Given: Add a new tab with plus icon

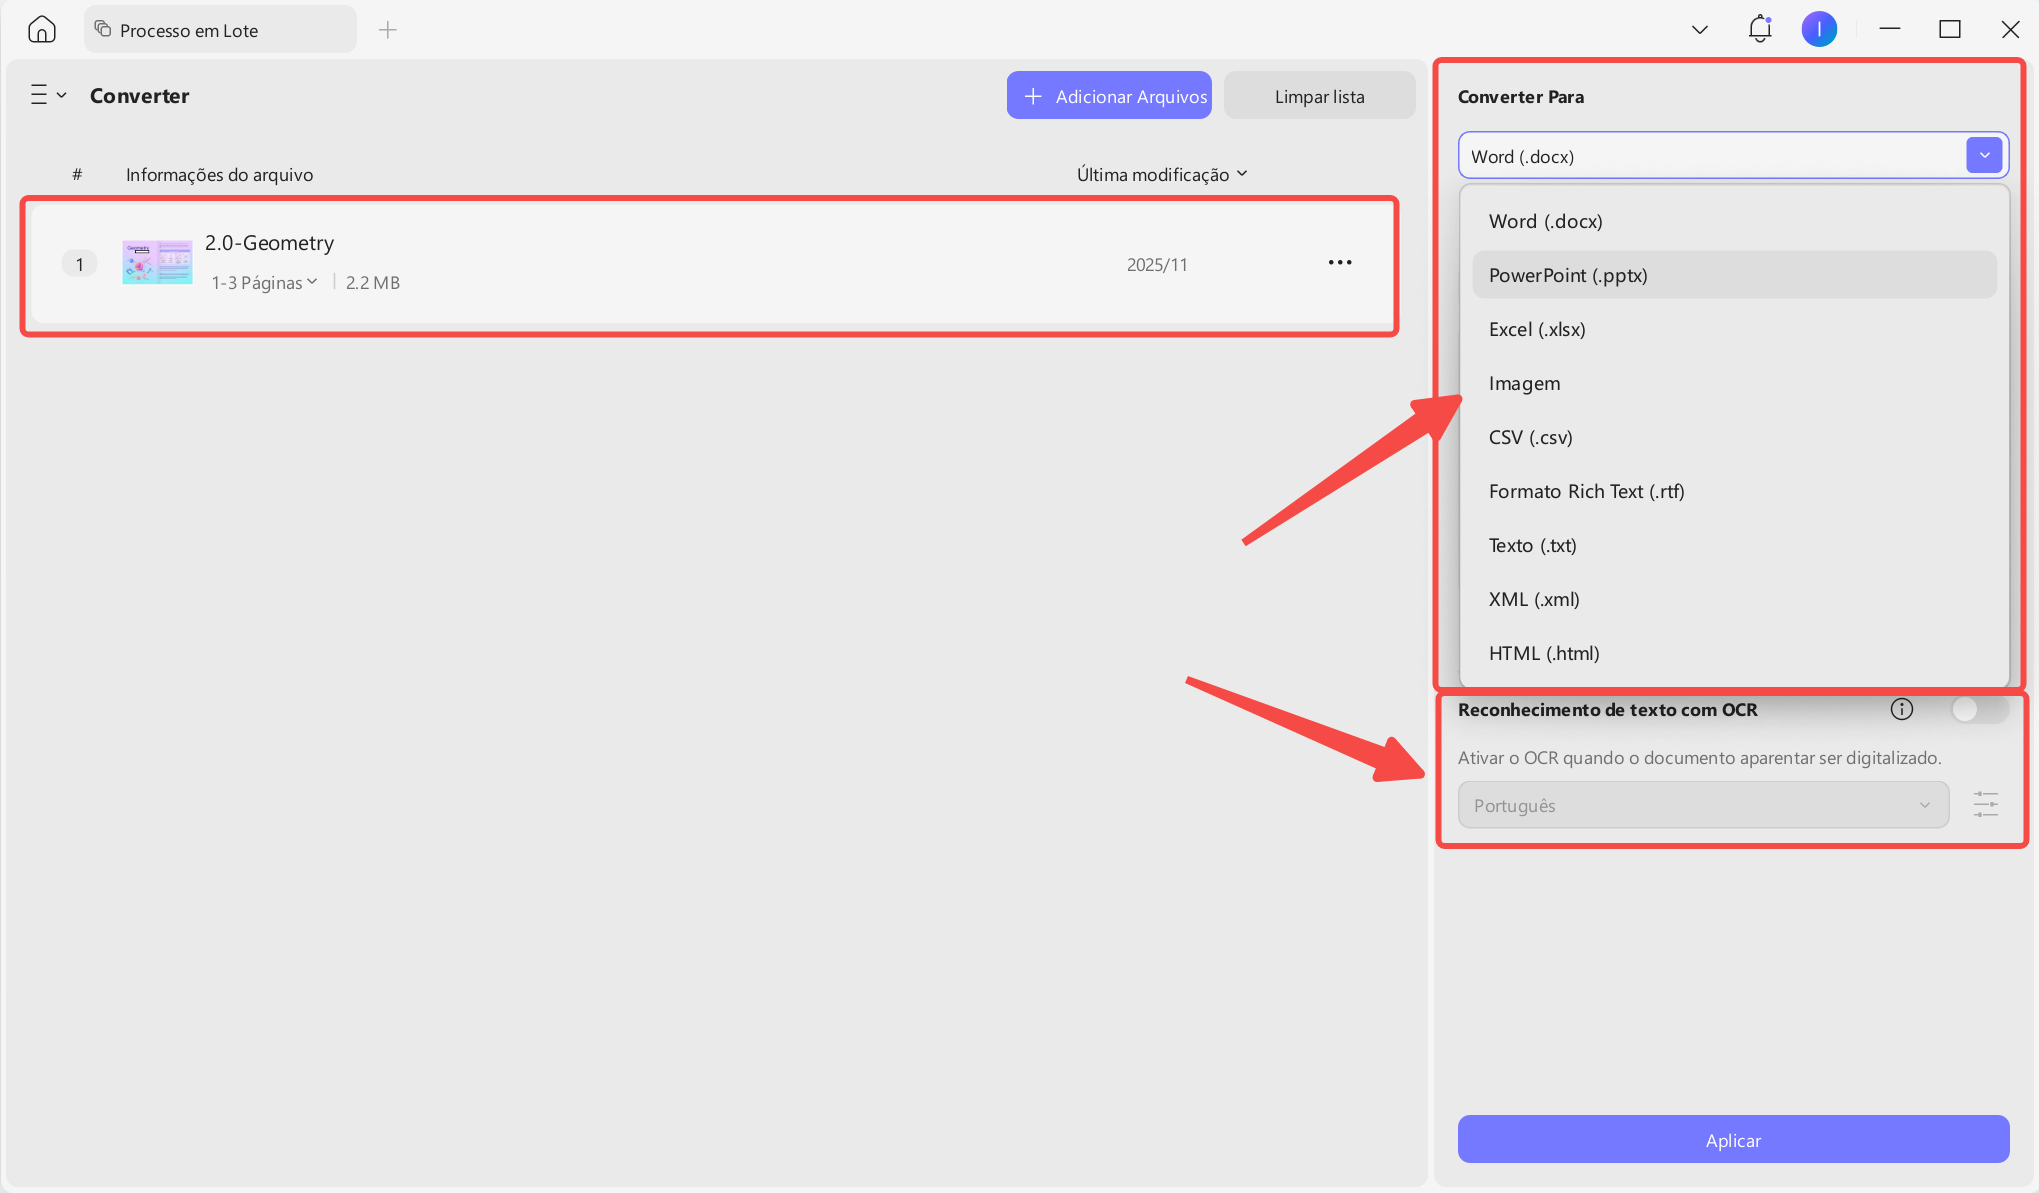Looking at the screenshot, I should point(388,30).
